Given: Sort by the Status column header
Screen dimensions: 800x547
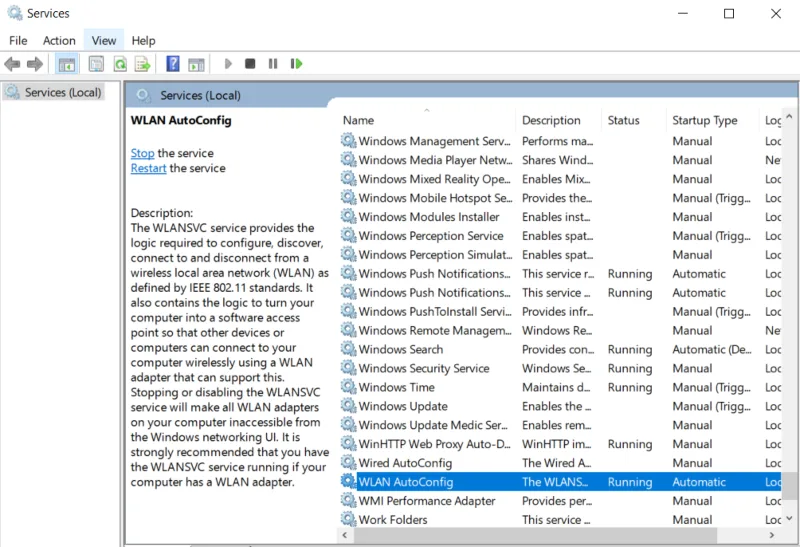Looking at the screenshot, I should pos(623,120).
